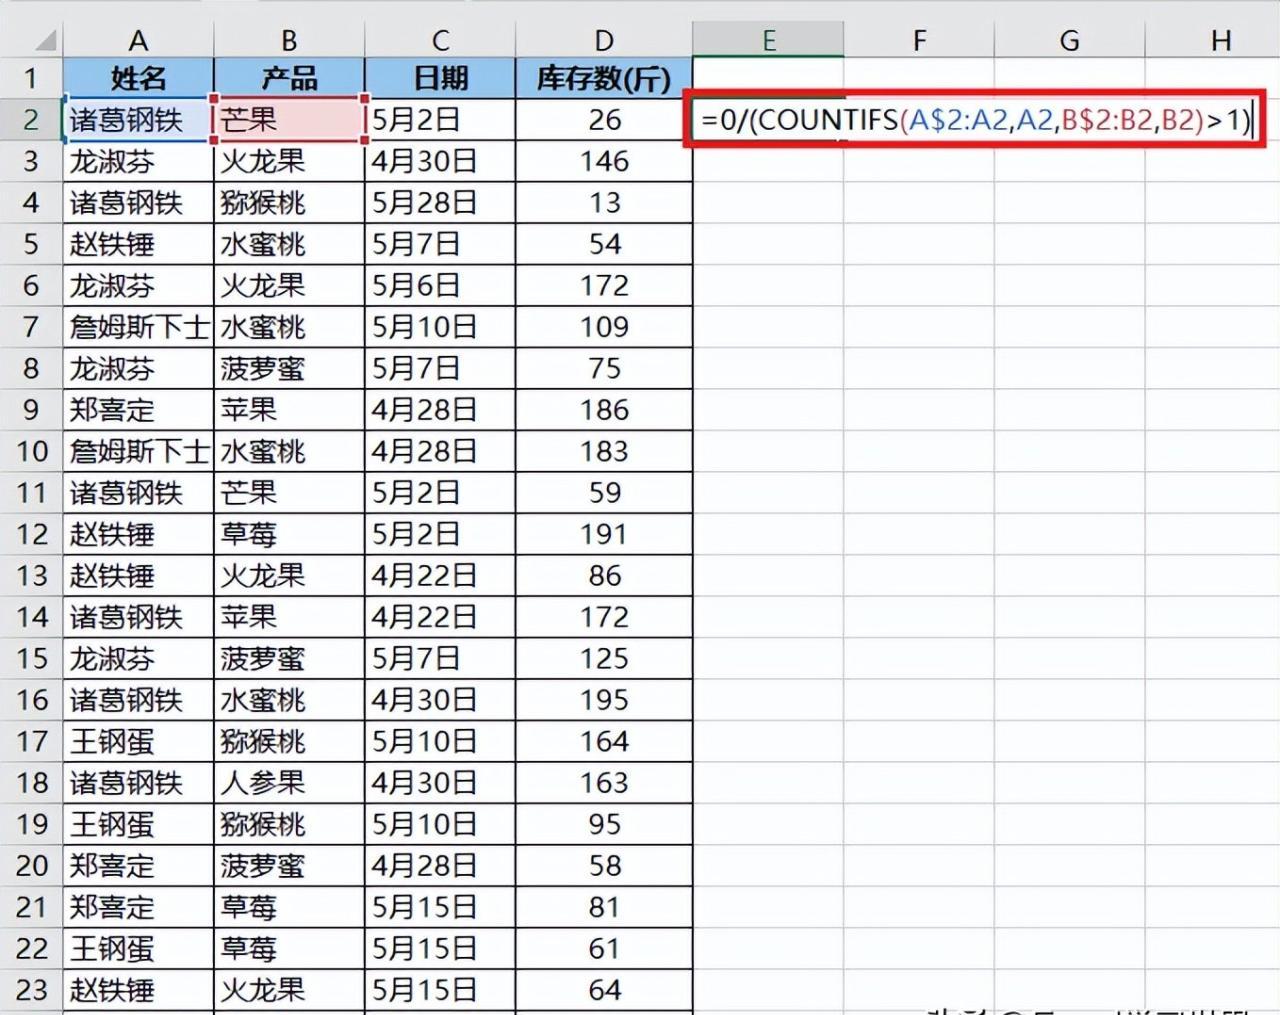Select row 23 header
Image resolution: width=1280 pixels, height=1015 pixels.
coord(31,990)
